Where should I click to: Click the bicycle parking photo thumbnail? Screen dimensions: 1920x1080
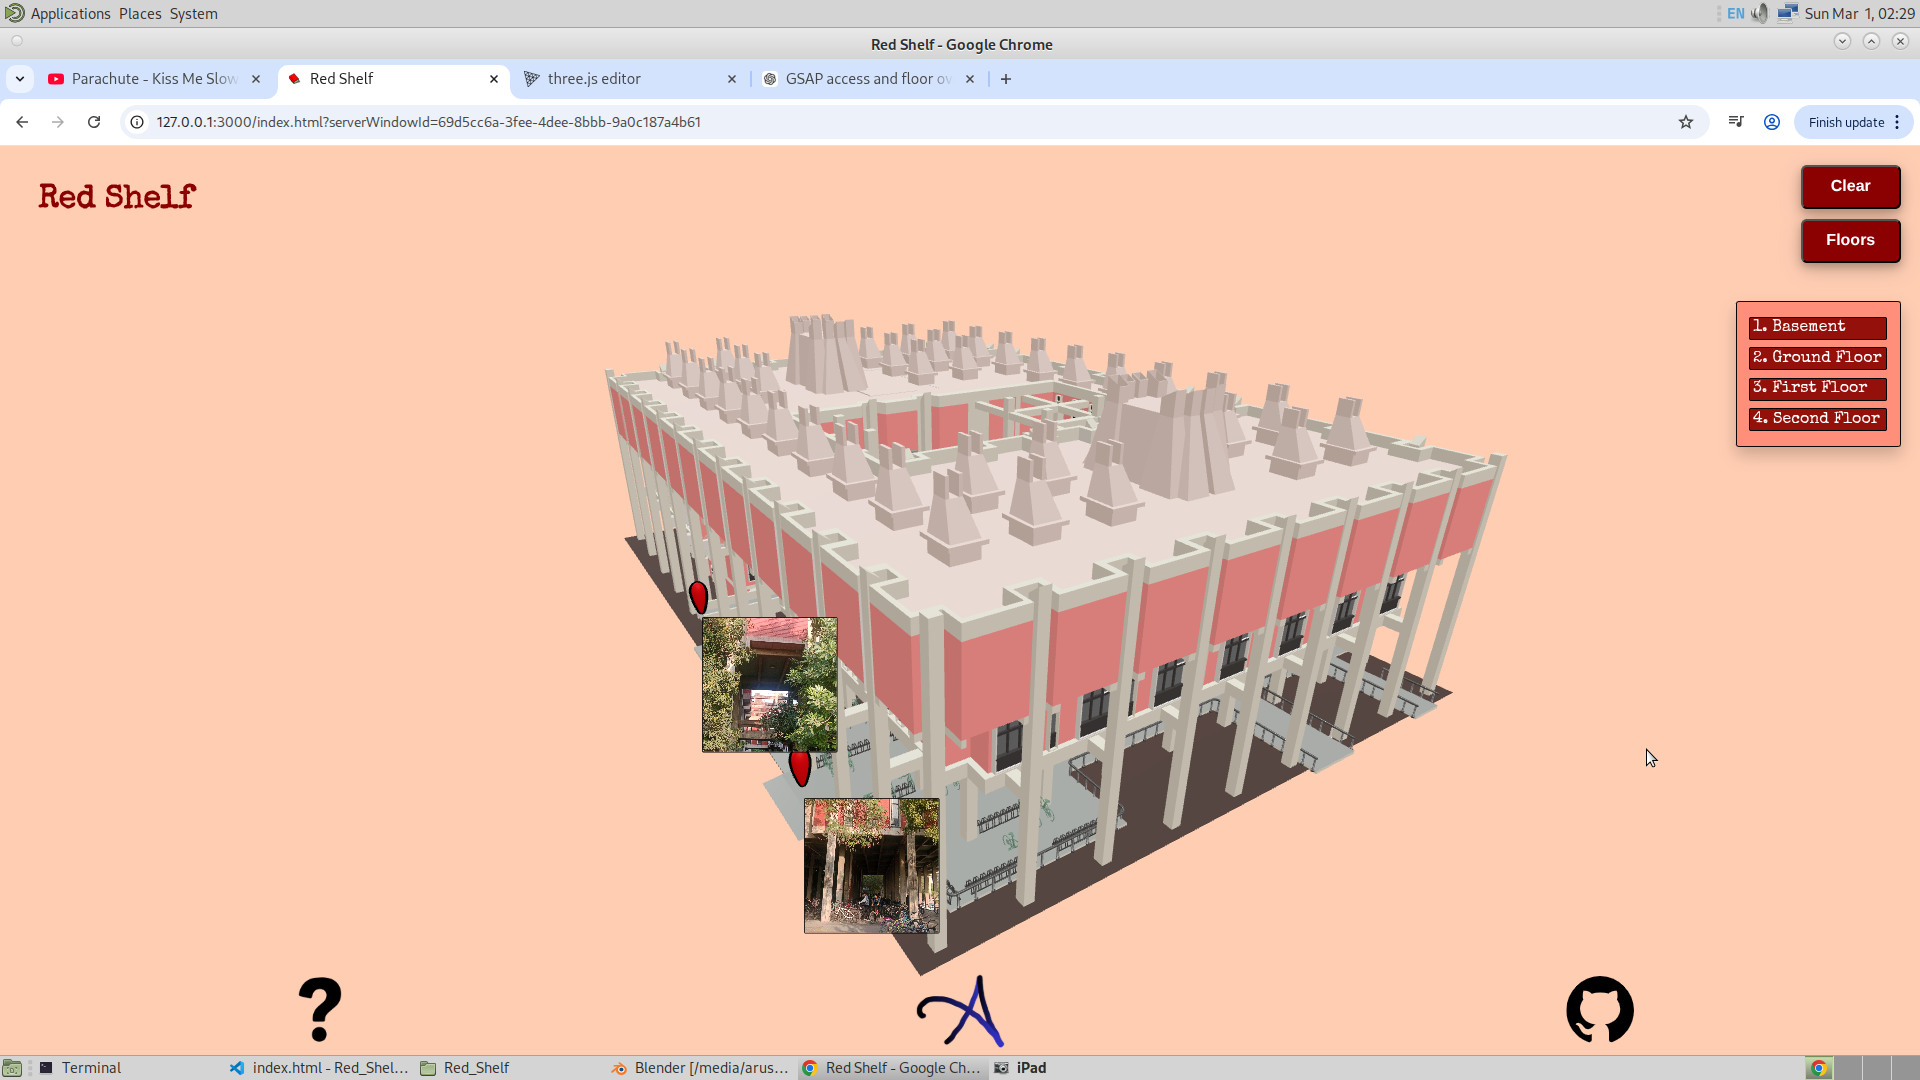coord(870,865)
